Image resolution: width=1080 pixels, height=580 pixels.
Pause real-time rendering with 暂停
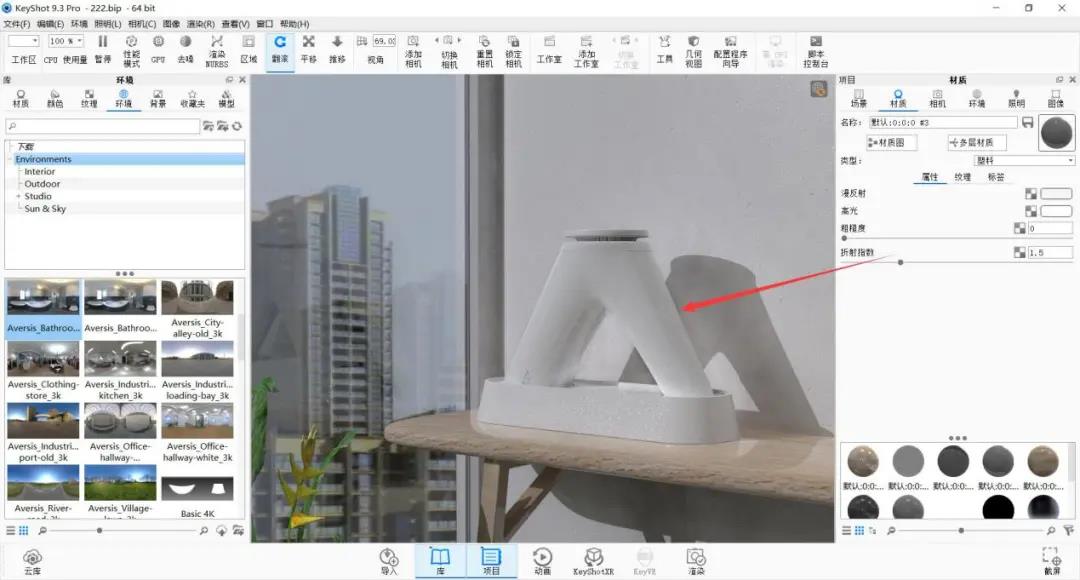click(x=103, y=50)
